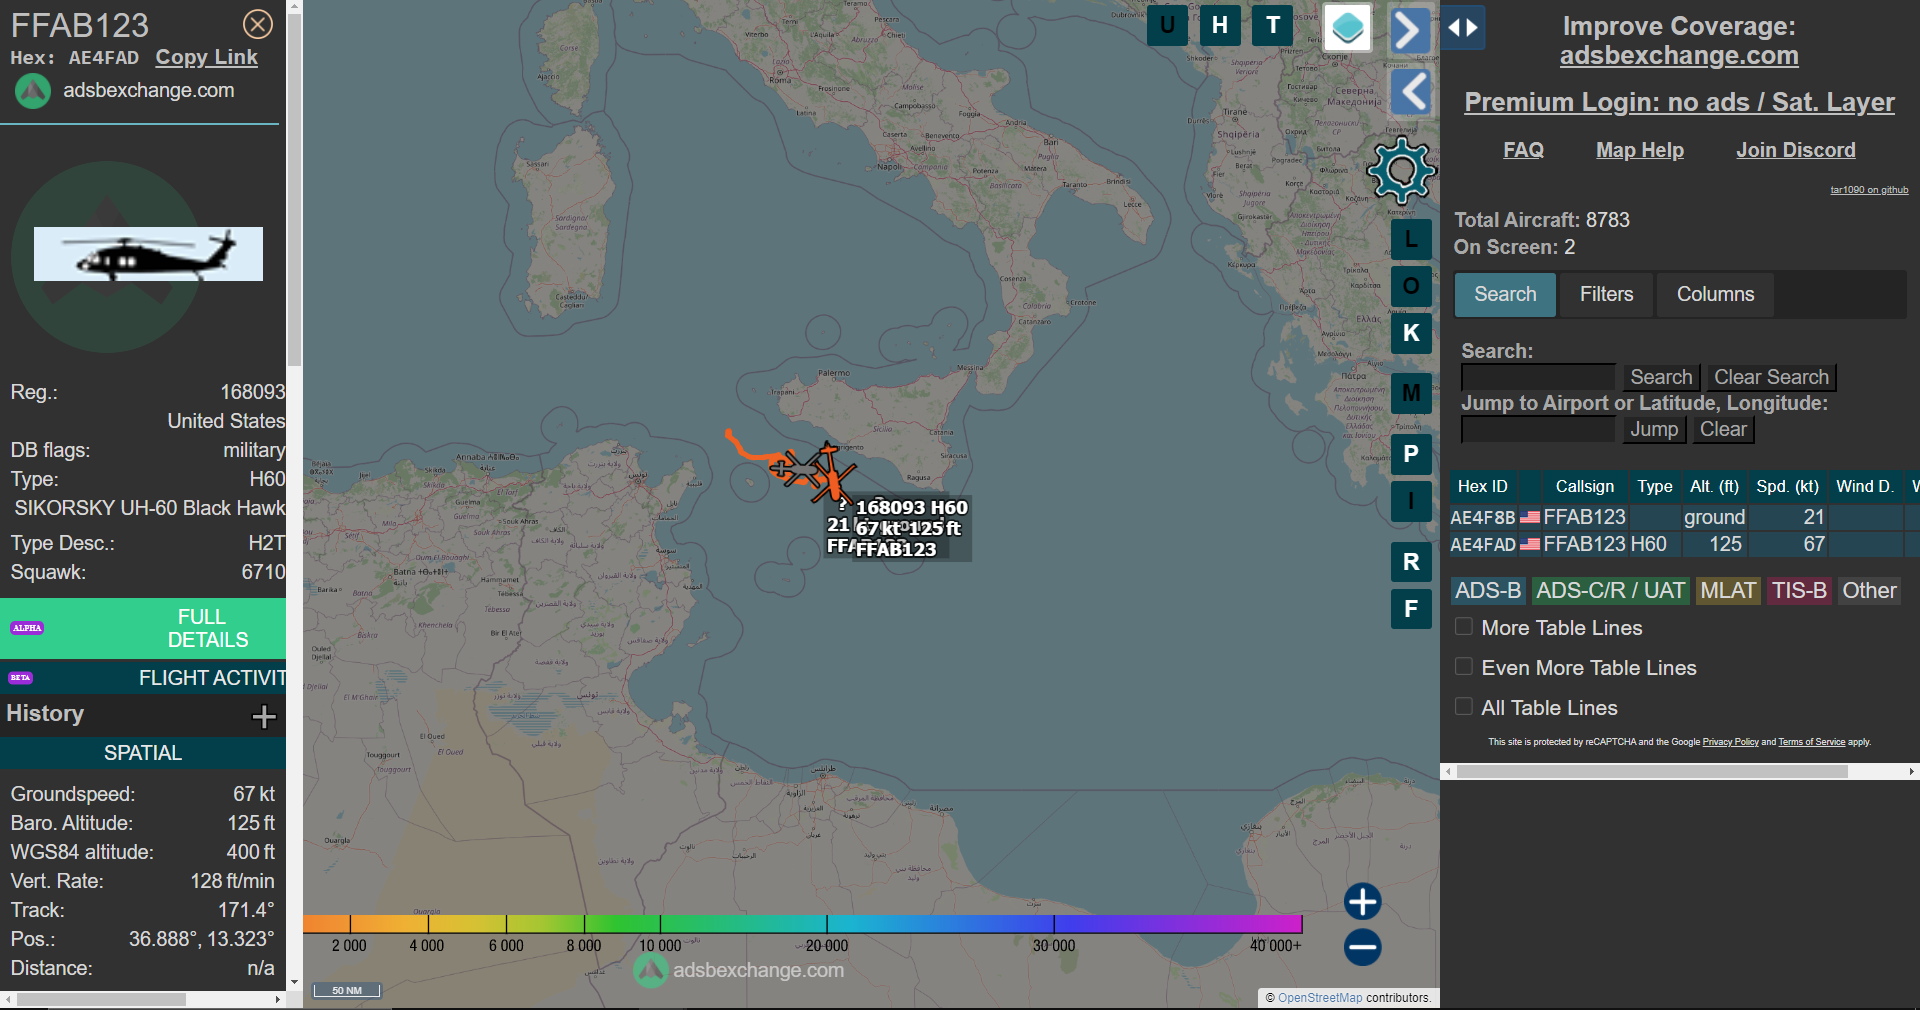Viewport: 1920px width, 1010px height.
Task: Open settings gear on the map
Action: (1401, 171)
